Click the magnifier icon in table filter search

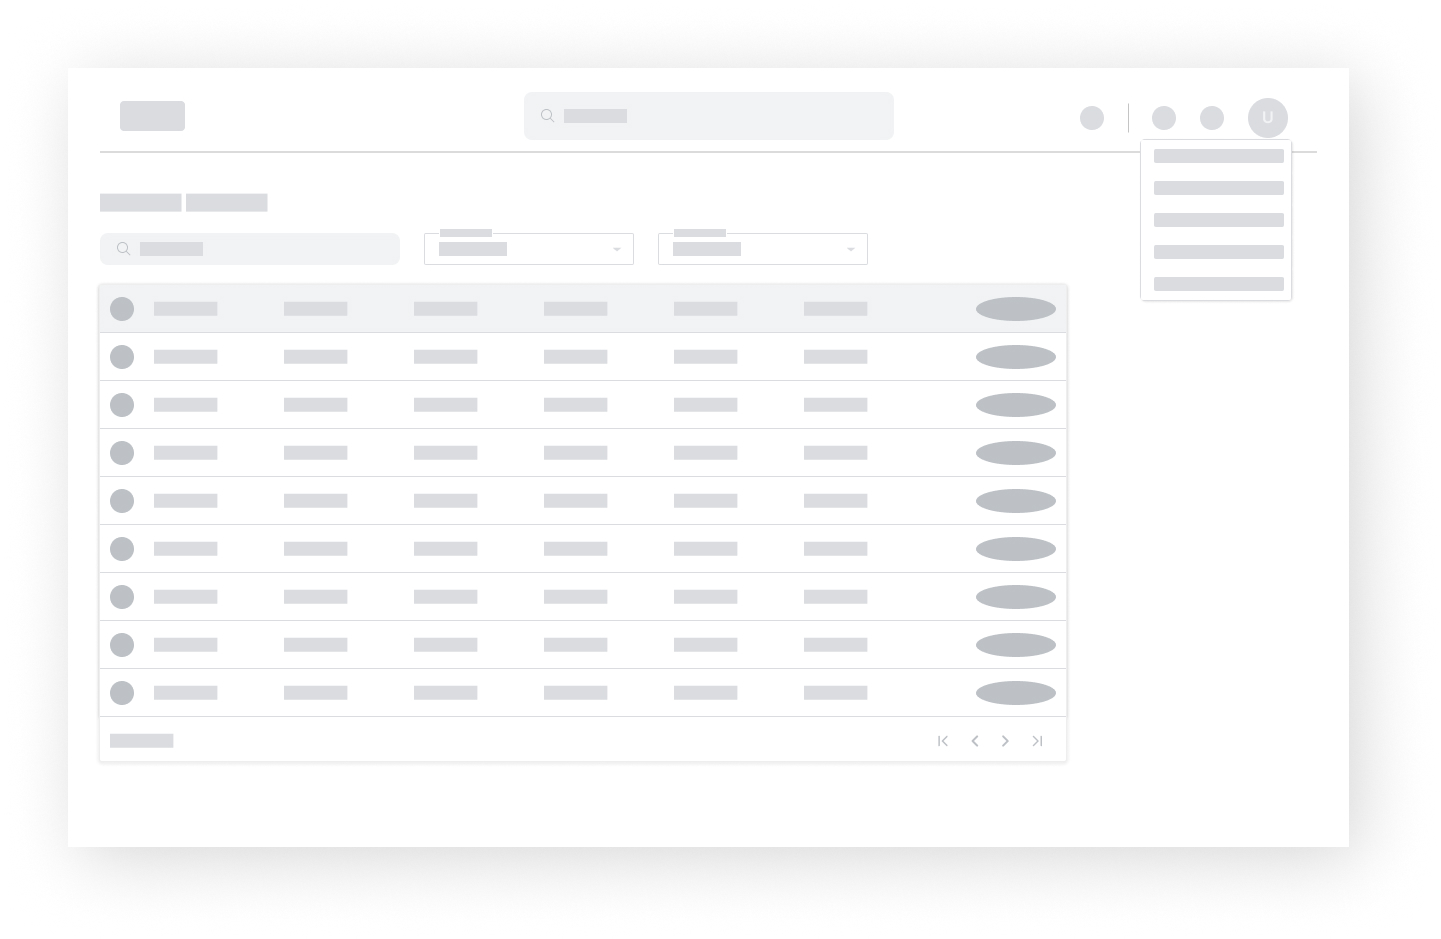(x=123, y=249)
